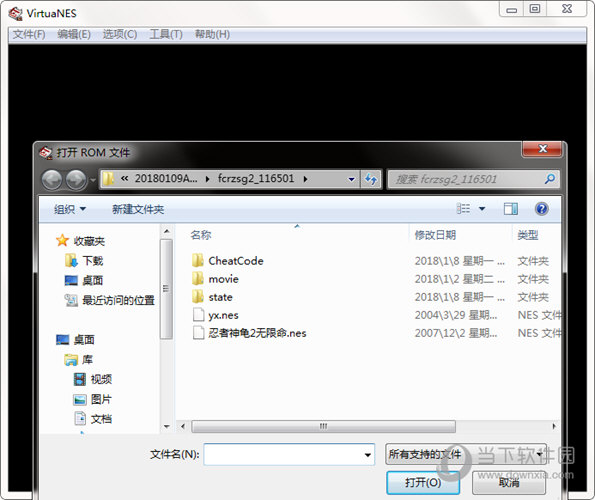This screenshot has width=595, height=500.
Task: Open the 帮助(H) menu
Action: coord(212,35)
